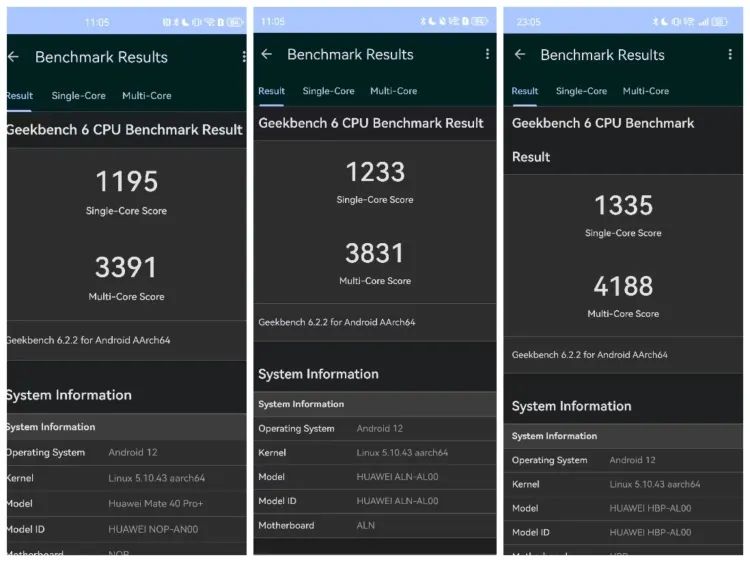Tap the 4188 Multi-Core Score value
Screen dimensions: 750x562
pyautogui.click(x=623, y=286)
